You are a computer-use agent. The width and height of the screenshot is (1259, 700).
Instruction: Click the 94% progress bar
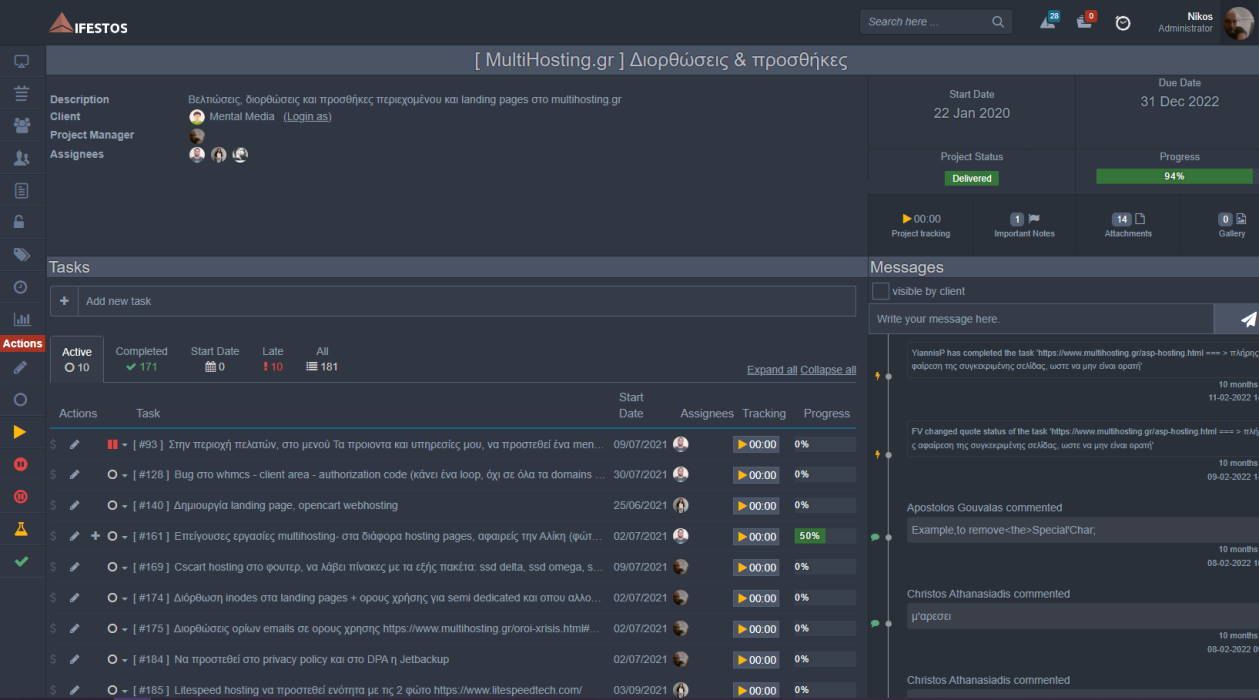point(1174,176)
